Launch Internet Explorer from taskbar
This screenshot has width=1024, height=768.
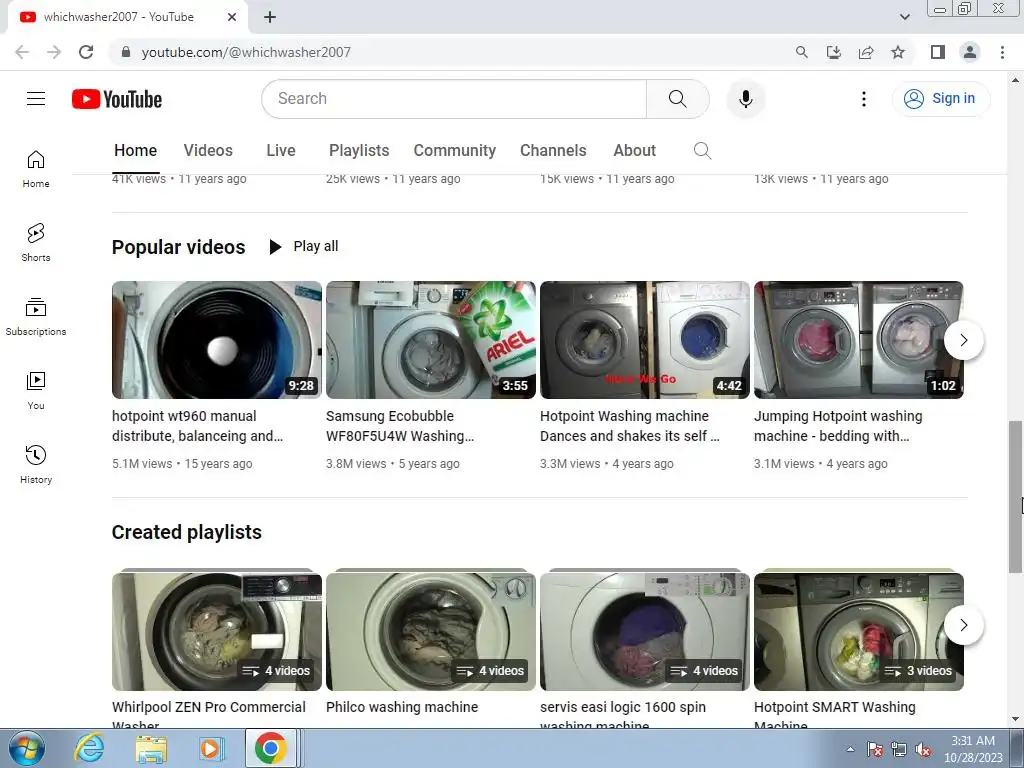pyautogui.click(x=89, y=748)
